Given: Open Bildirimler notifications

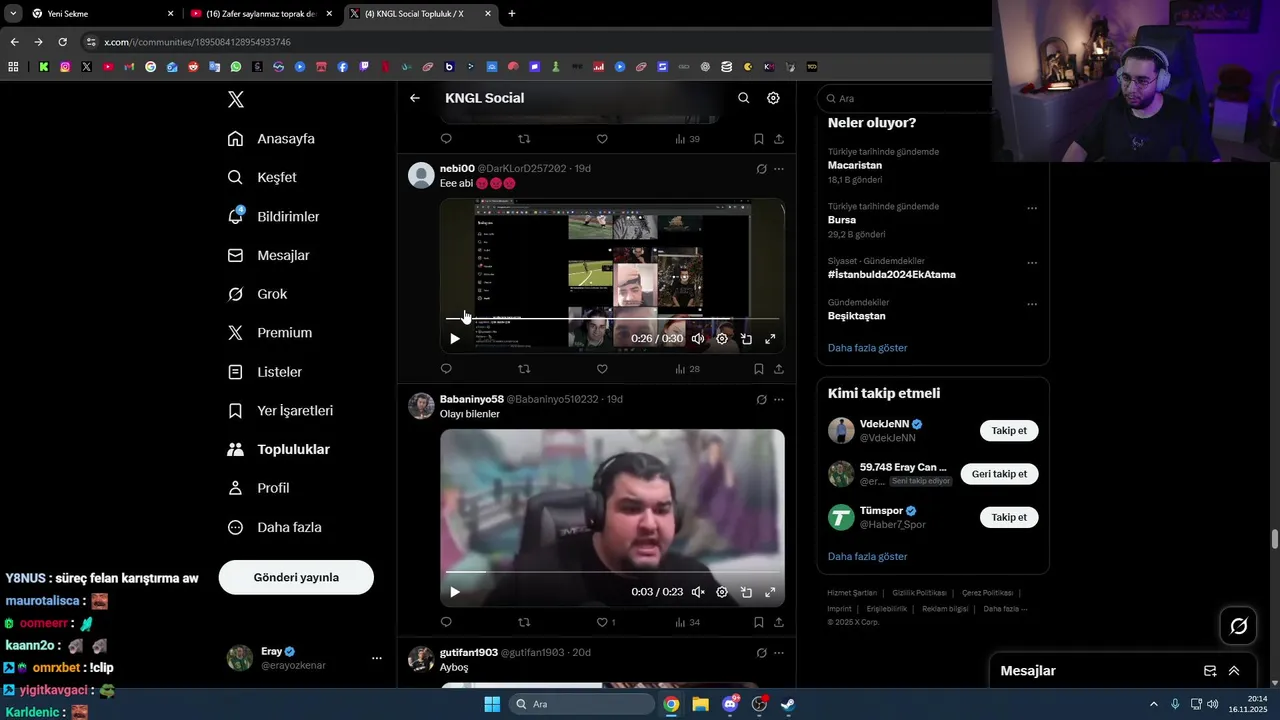Looking at the screenshot, I should [273, 216].
